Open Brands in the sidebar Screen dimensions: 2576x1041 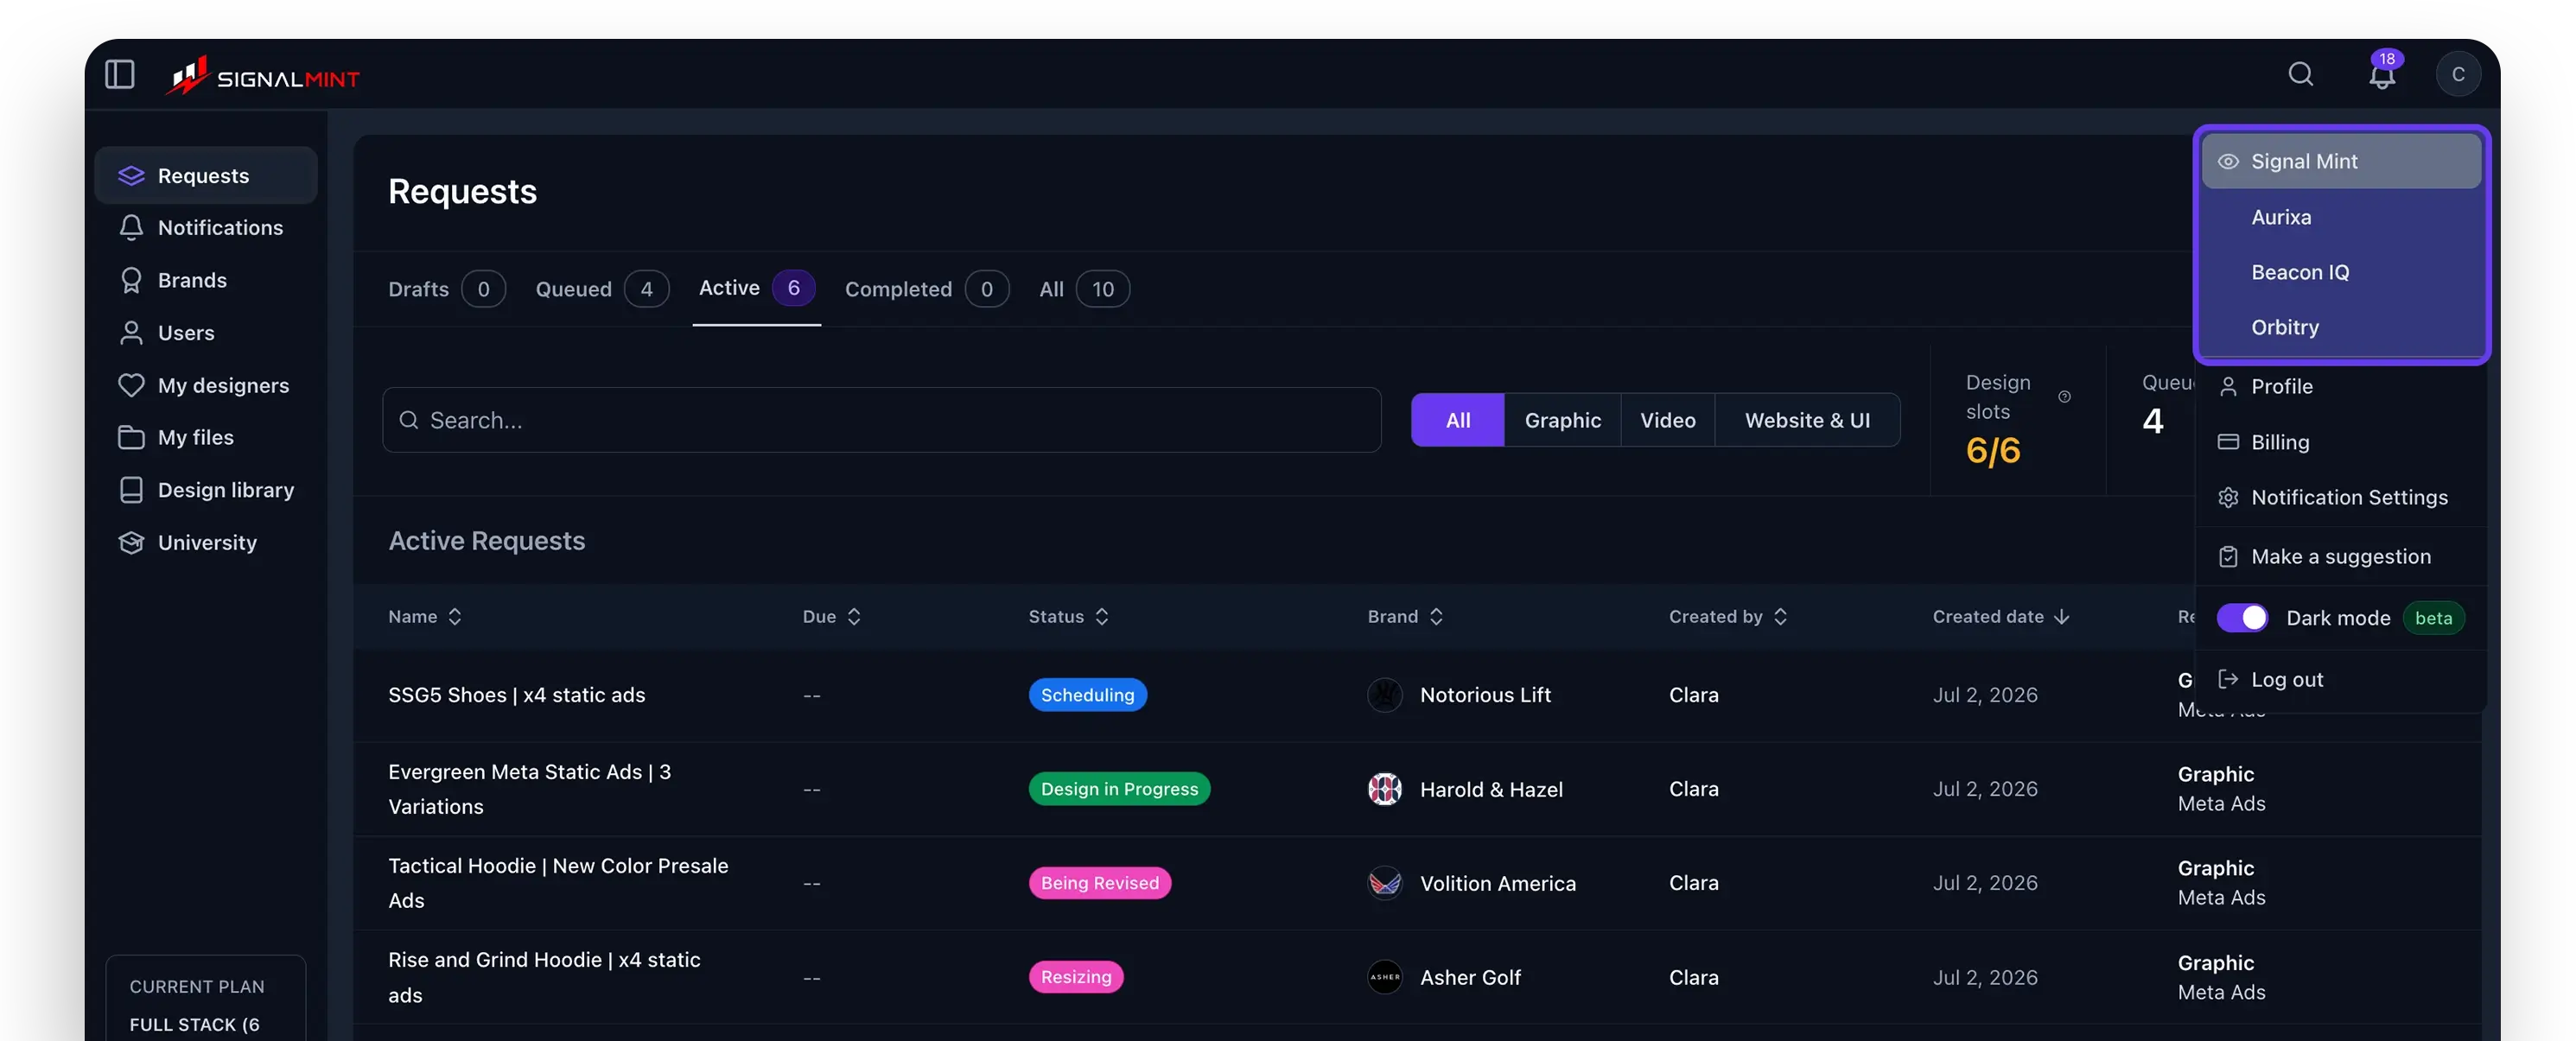click(x=205, y=280)
